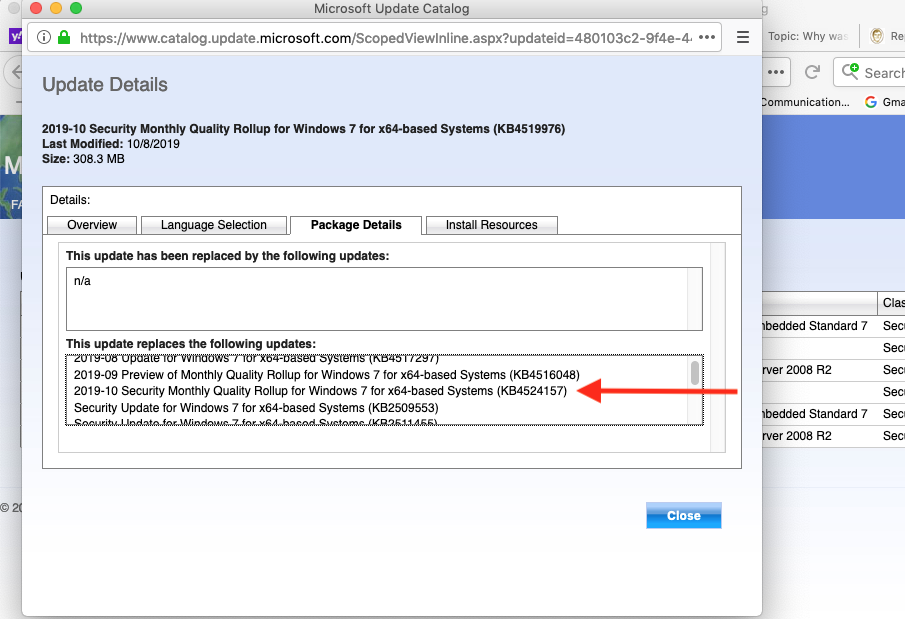Viewport: 905px width, 619px height.
Task: Click the replaced updates list scrollbar thumb
Action: point(695,373)
